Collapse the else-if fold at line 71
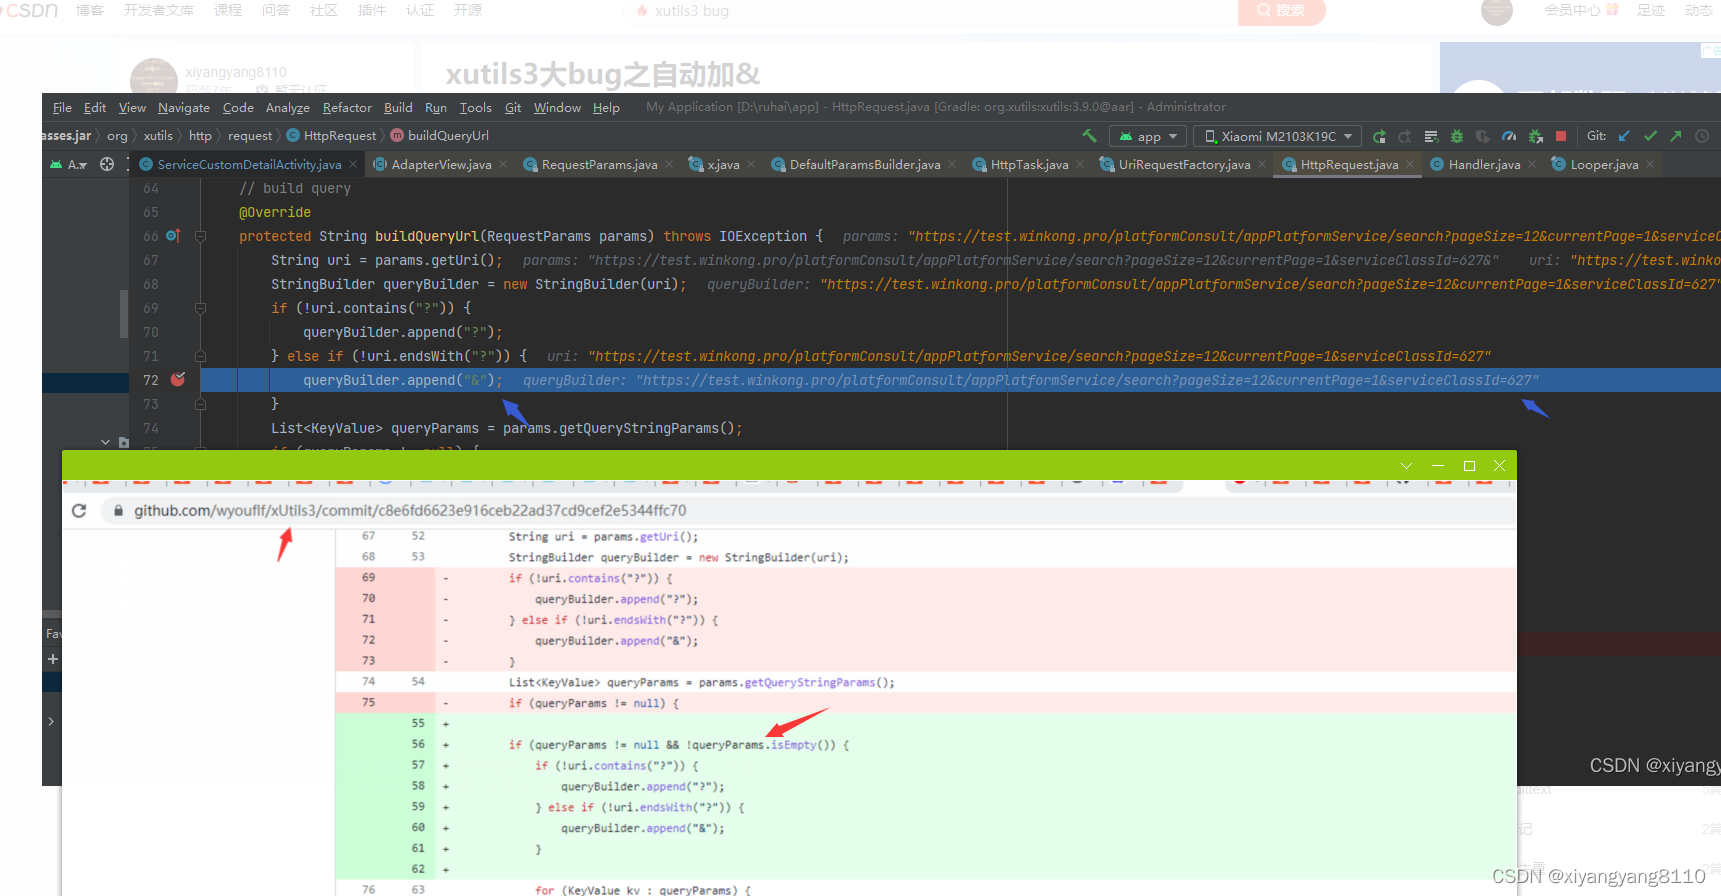The width and height of the screenshot is (1721, 896). (200, 356)
